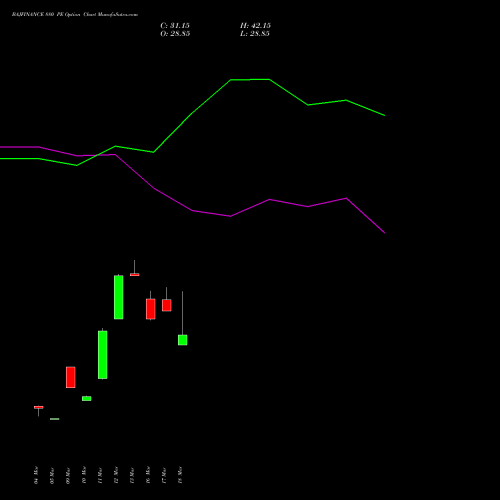This screenshot has height=500, width=500.
Task: Click the small red candle for 04 Mar
Action: (39, 407)
